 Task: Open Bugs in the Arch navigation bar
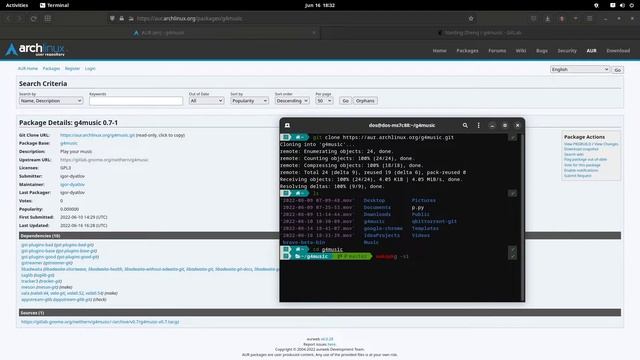(x=542, y=51)
